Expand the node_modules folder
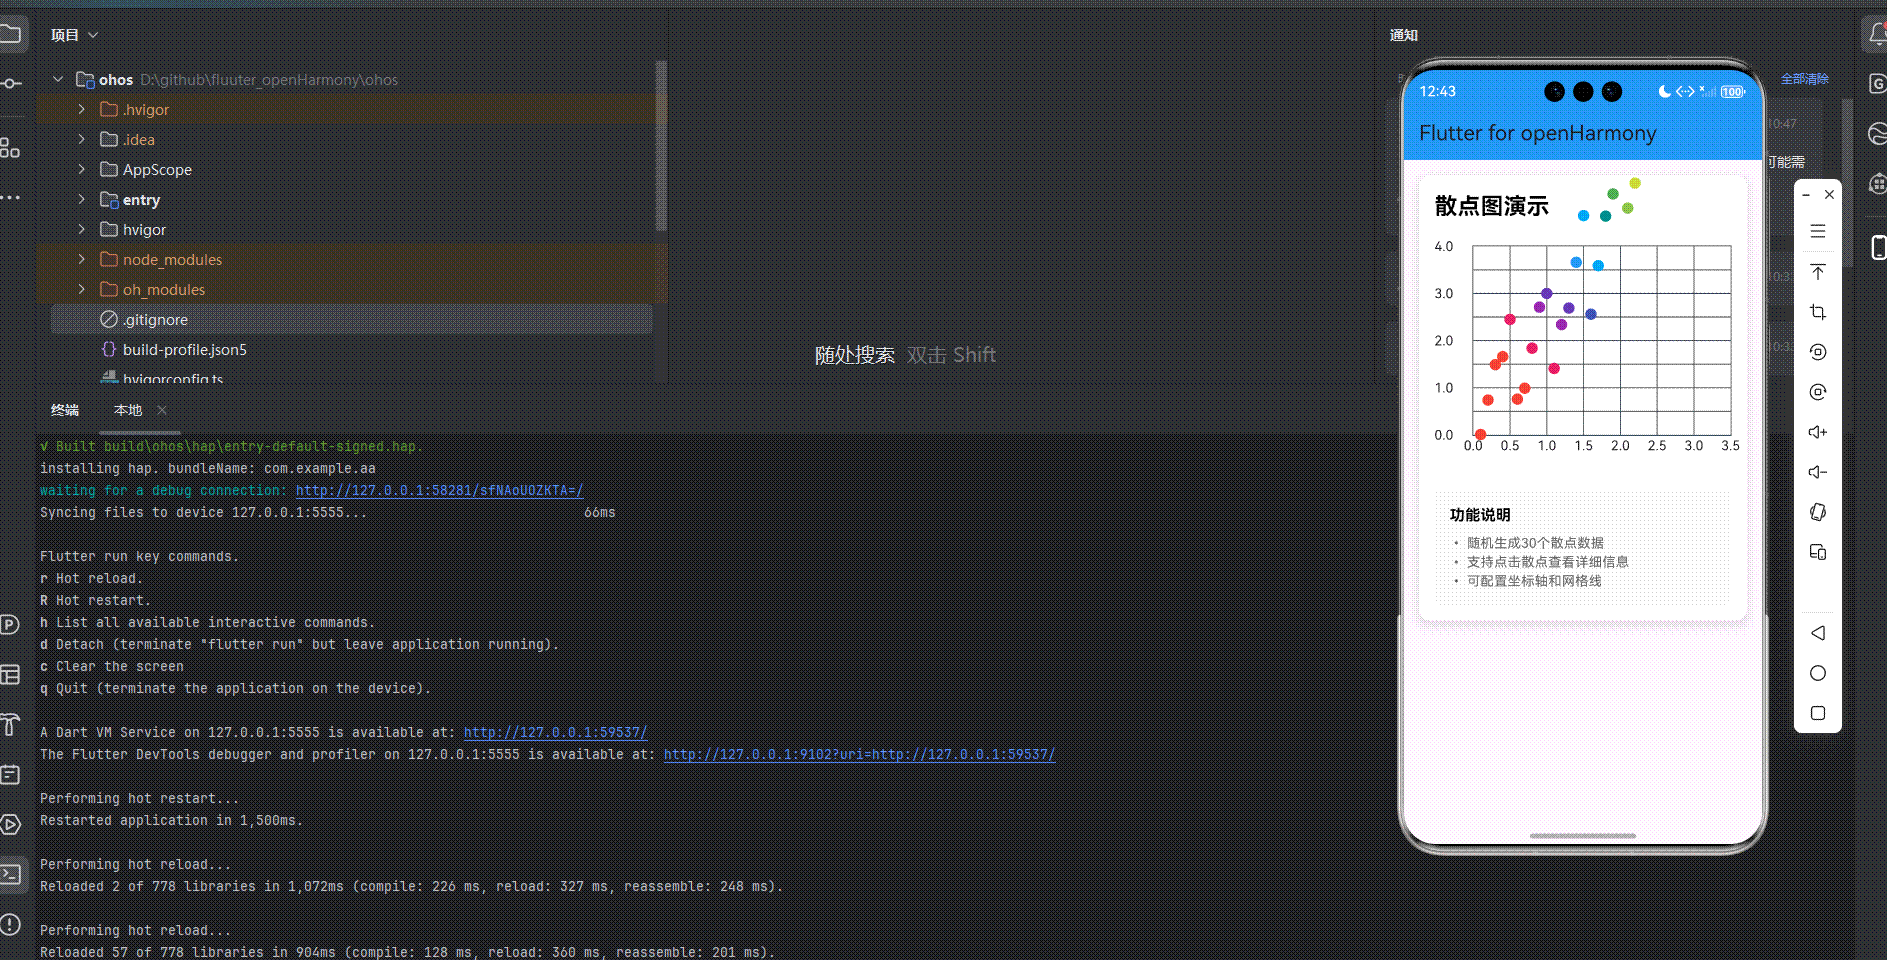The width and height of the screenshot is (1887, 960). 82,259
